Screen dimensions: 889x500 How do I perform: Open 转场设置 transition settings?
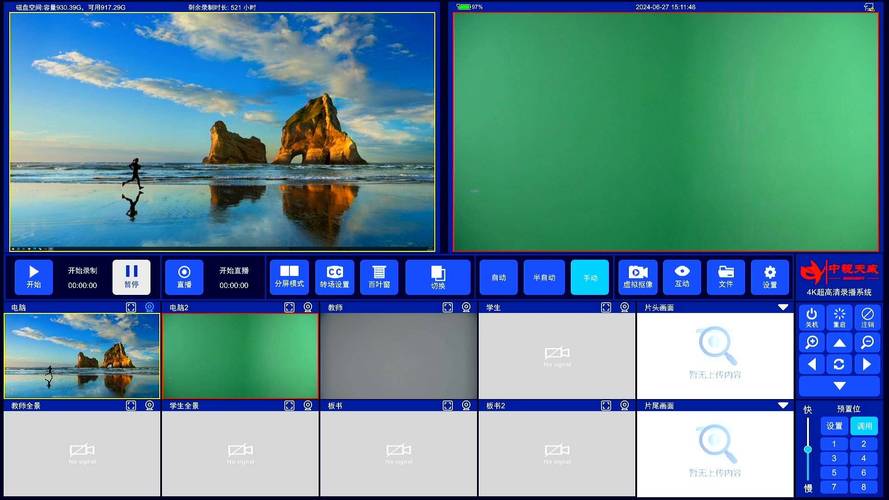334,277
